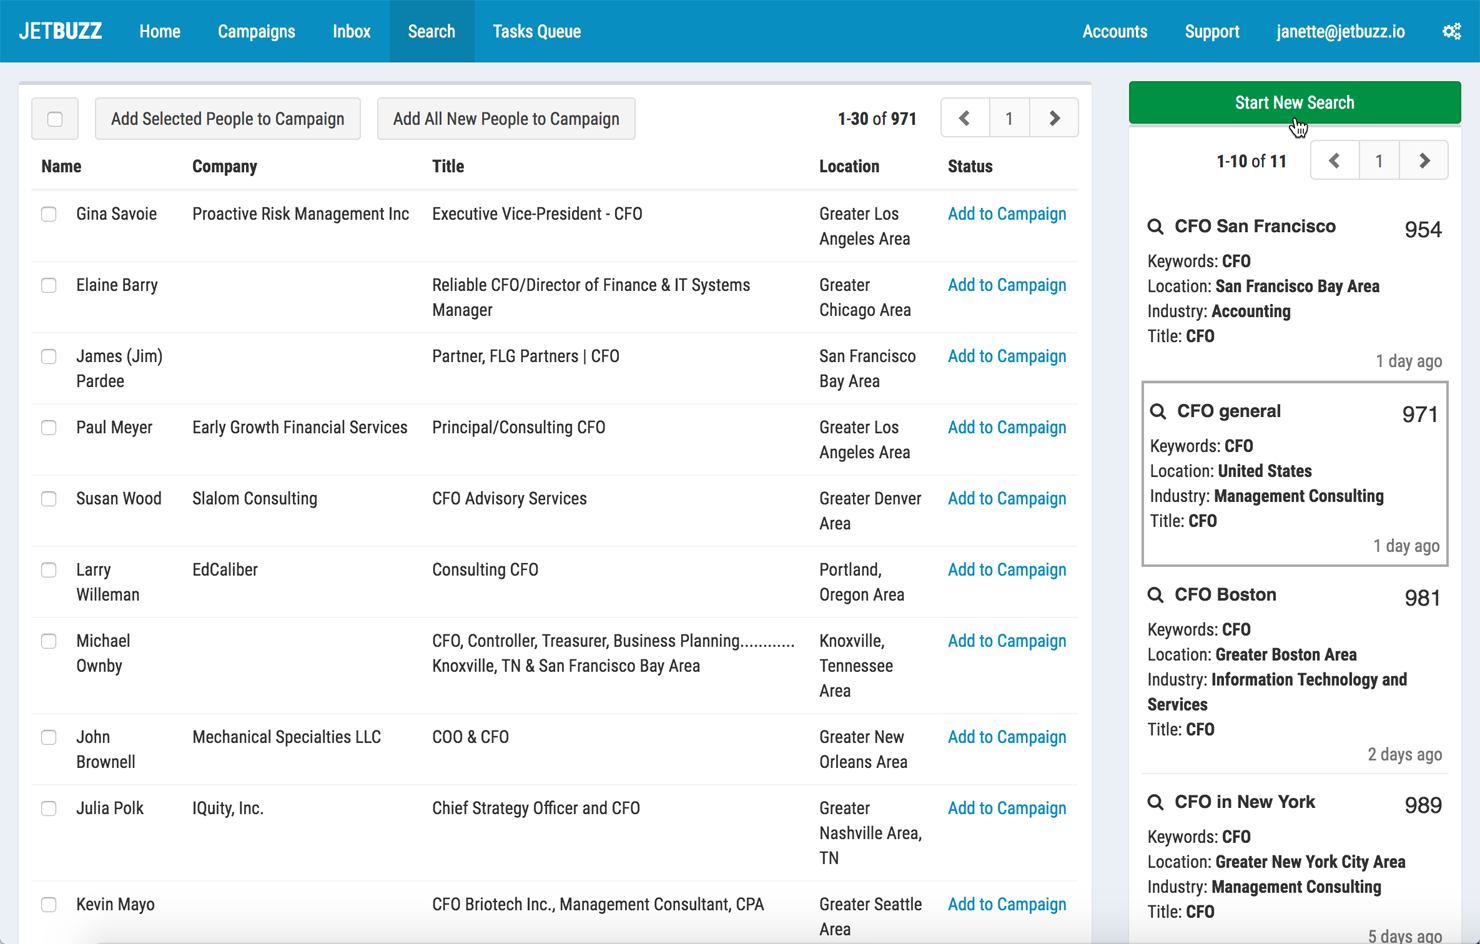Check the box next to Gina Savoie
The height and width of the screenshot is (944, 1480).
[49, 213]
